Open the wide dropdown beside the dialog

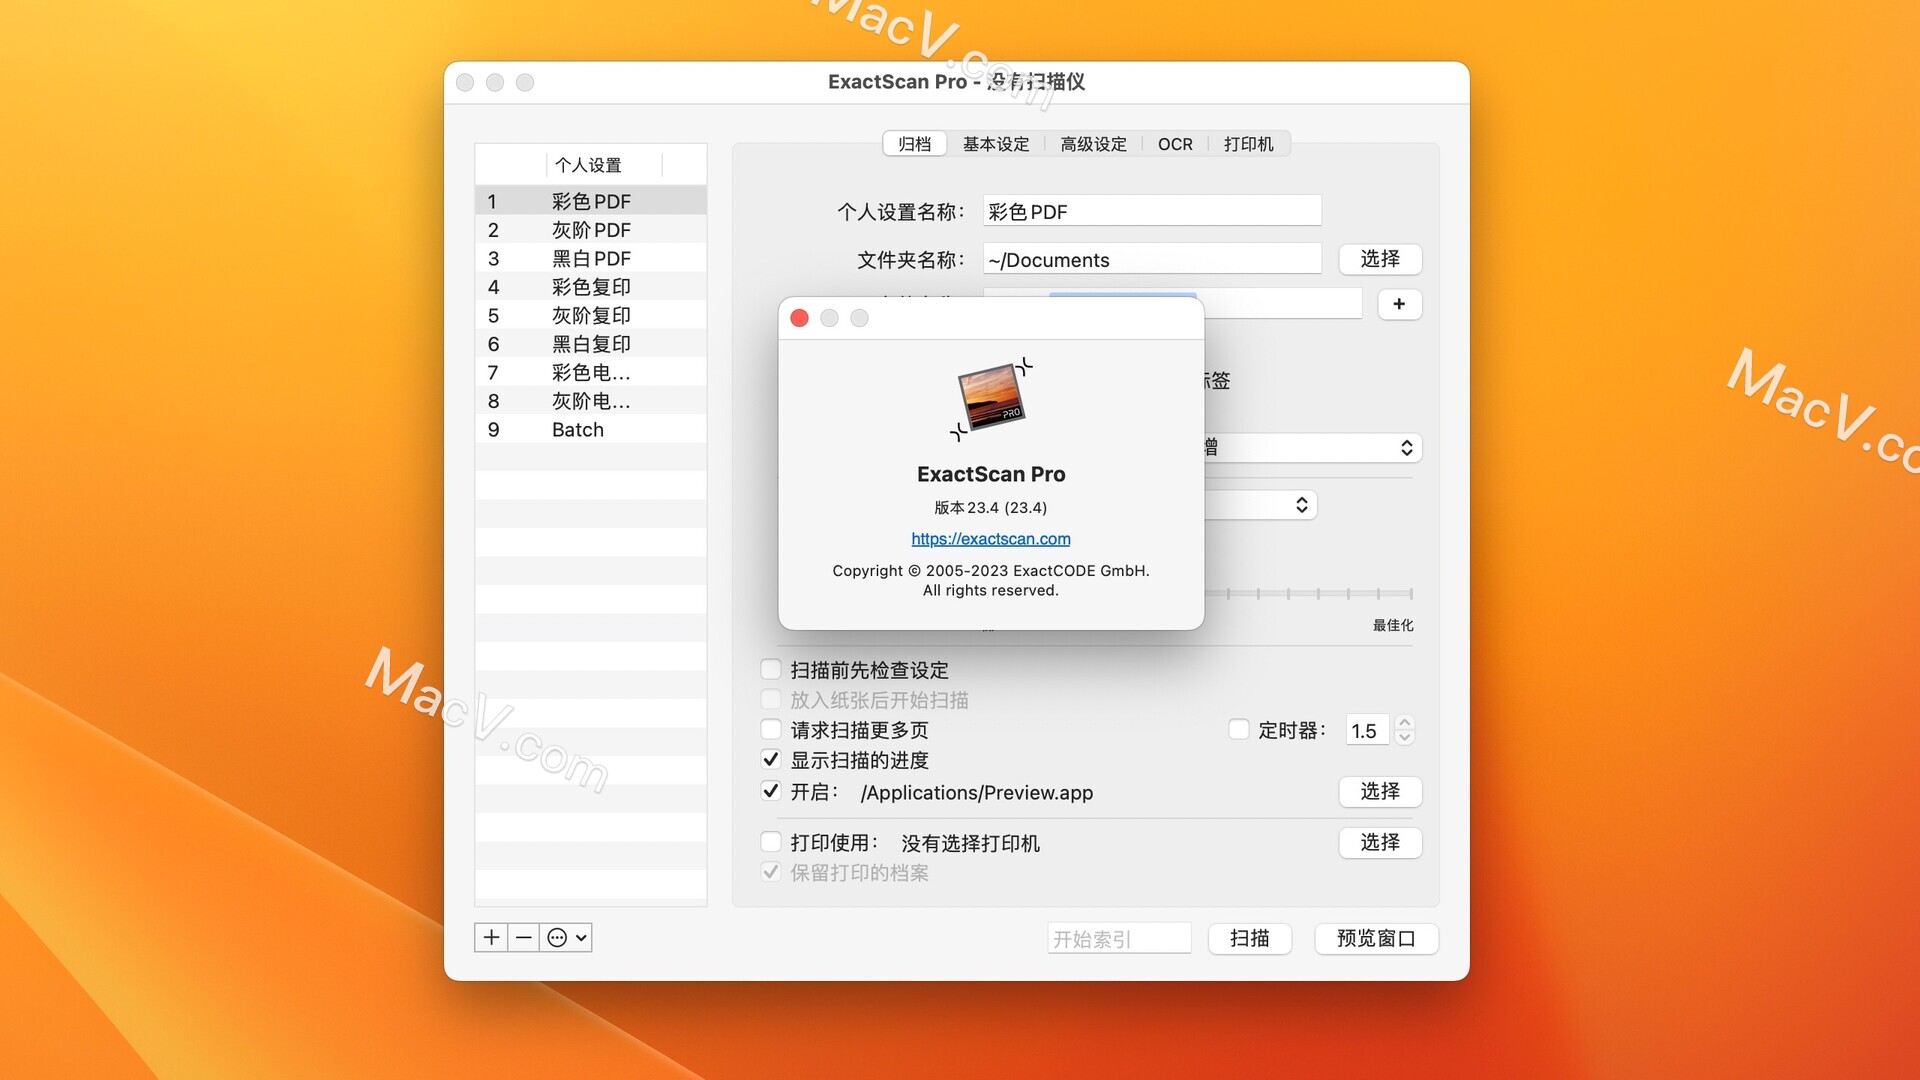1312,447
